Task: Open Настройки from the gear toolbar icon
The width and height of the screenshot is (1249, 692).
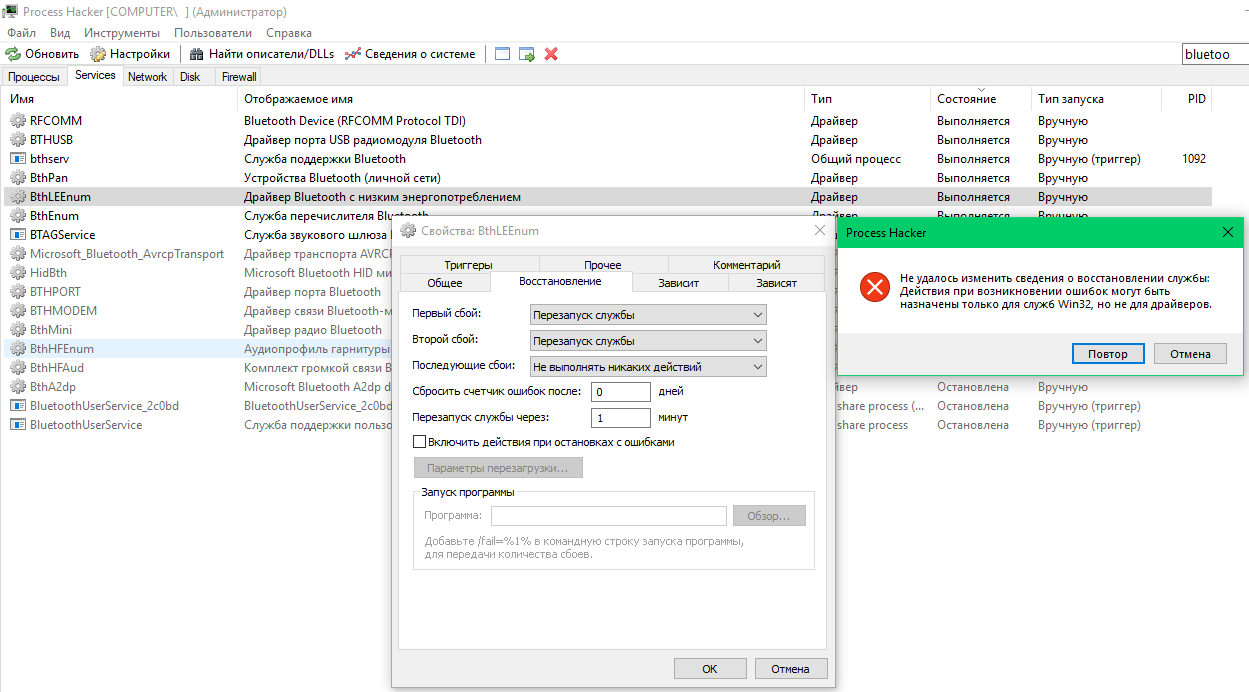Action: [x=98, y=54]
